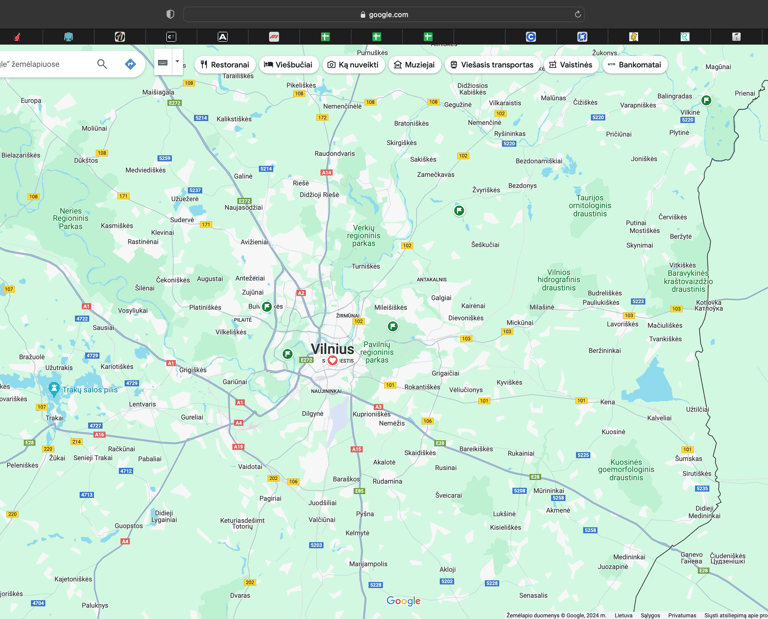Click the keyboard input tool icon

pyautogui.click(x=163, y=63)
